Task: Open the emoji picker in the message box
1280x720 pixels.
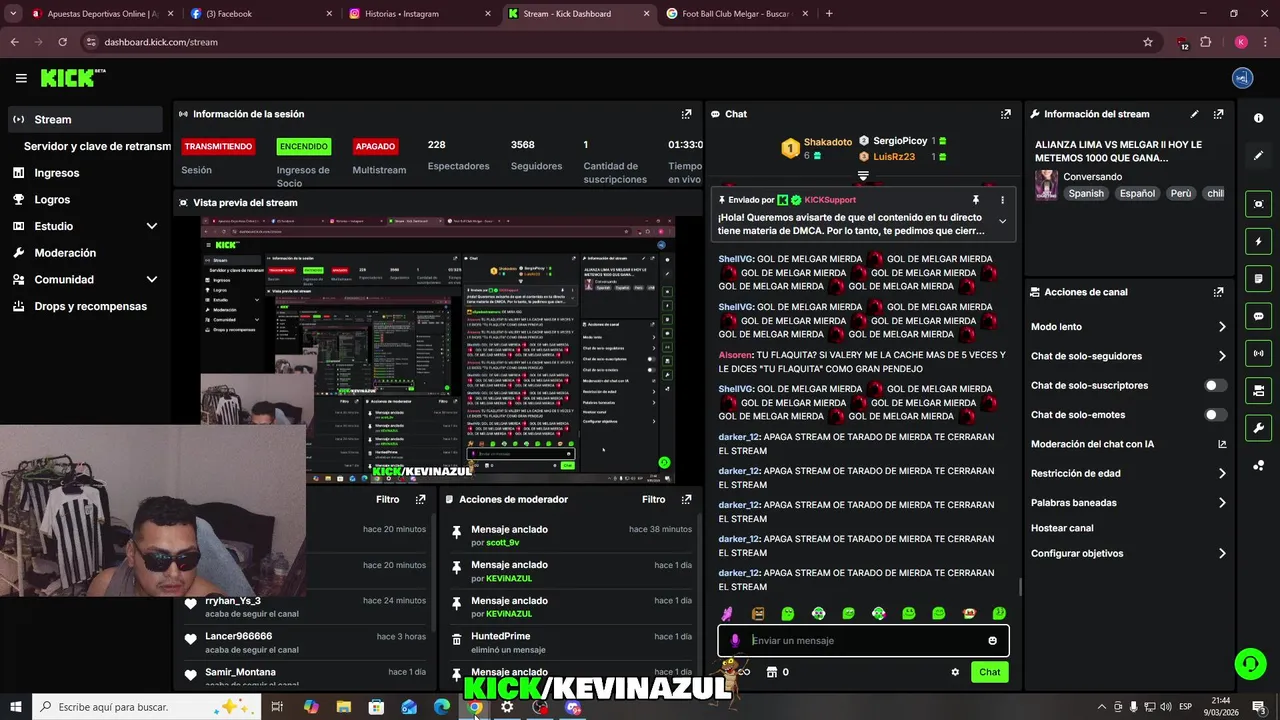Action: pos(992,641)
